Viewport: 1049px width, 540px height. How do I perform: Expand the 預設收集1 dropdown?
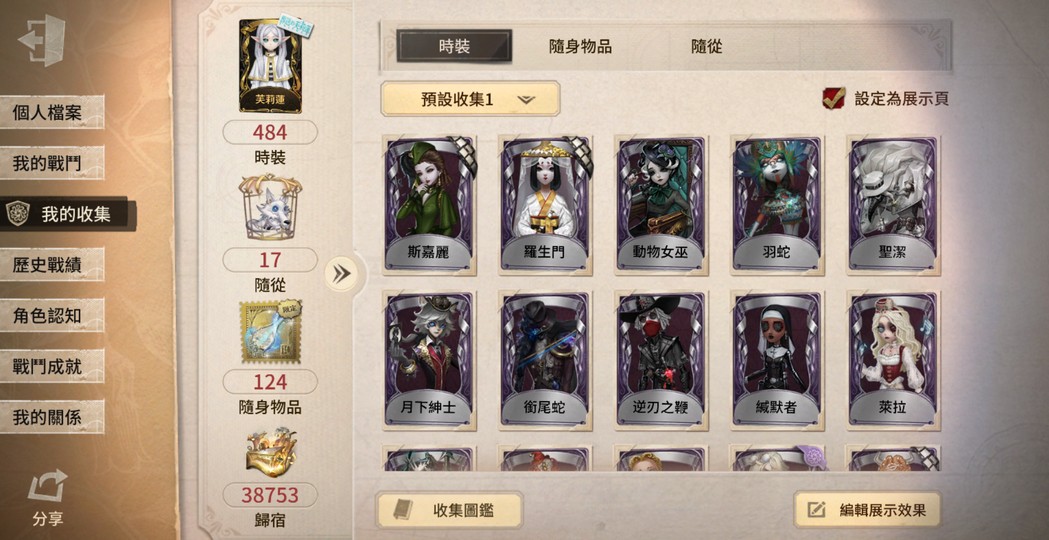[x=470, y=99]
